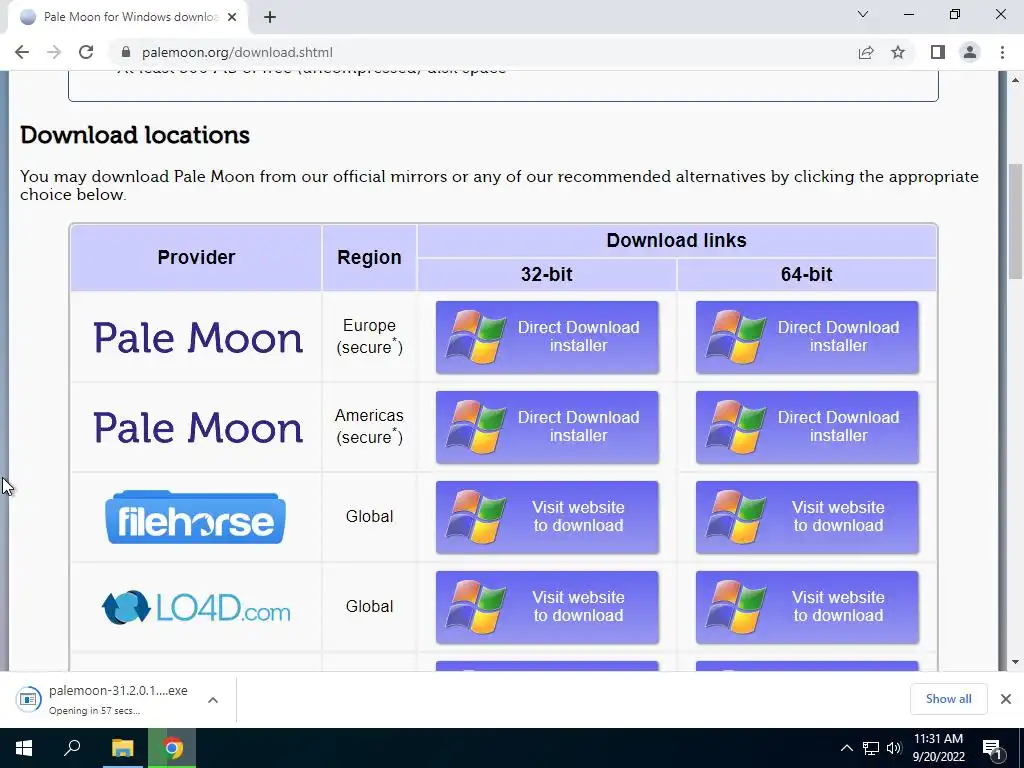Download 32-bit installer from Americas mirror
The height and width of the screenshot is (768, 1024).
click(x=547, y=427)
